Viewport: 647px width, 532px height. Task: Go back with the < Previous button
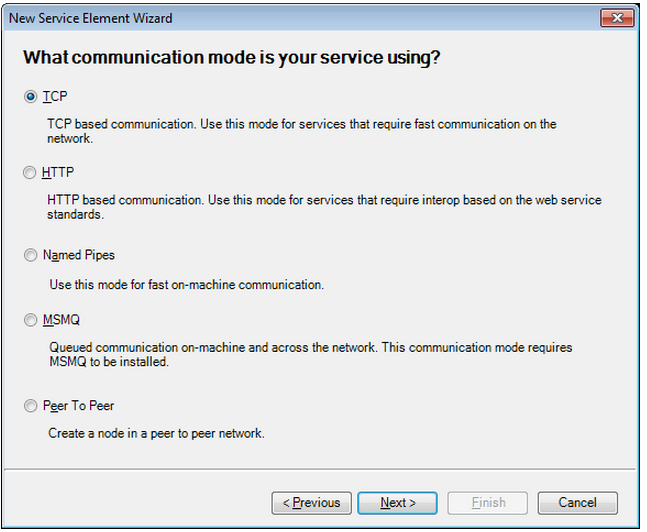coord(312,503)
